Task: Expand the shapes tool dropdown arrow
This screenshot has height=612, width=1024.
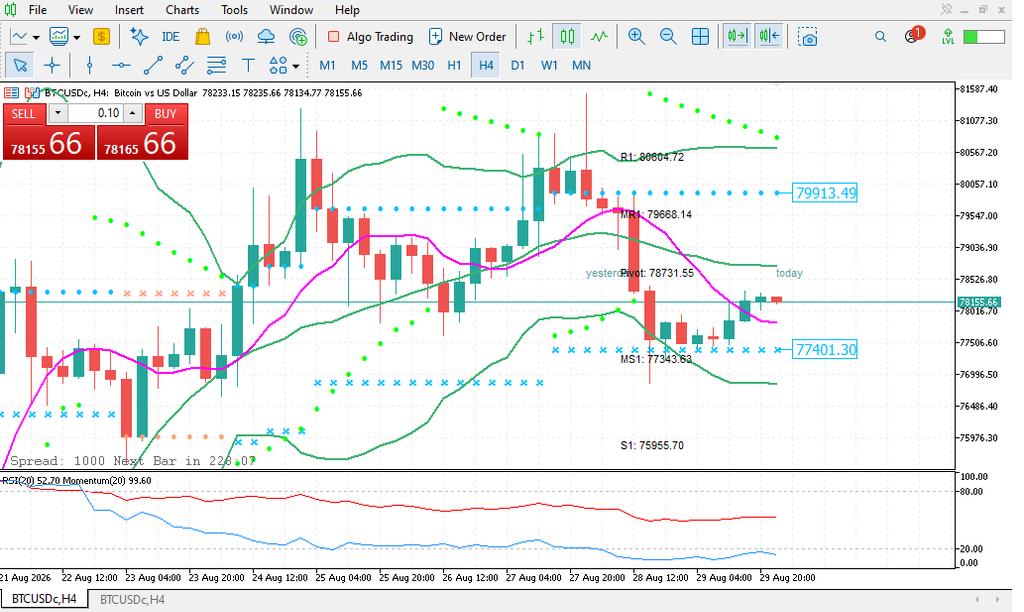Action: [296, 66]
